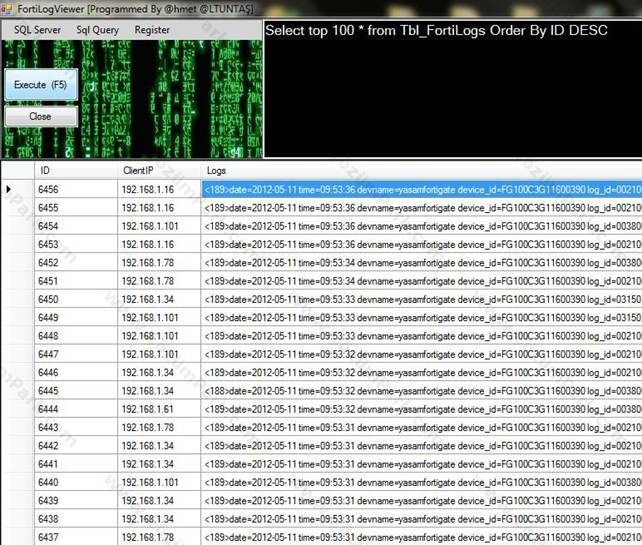Screen dimensions: 642x545
Task: Select the ID cell 6440
Action: pyautogui.click(x=76, y=482)
